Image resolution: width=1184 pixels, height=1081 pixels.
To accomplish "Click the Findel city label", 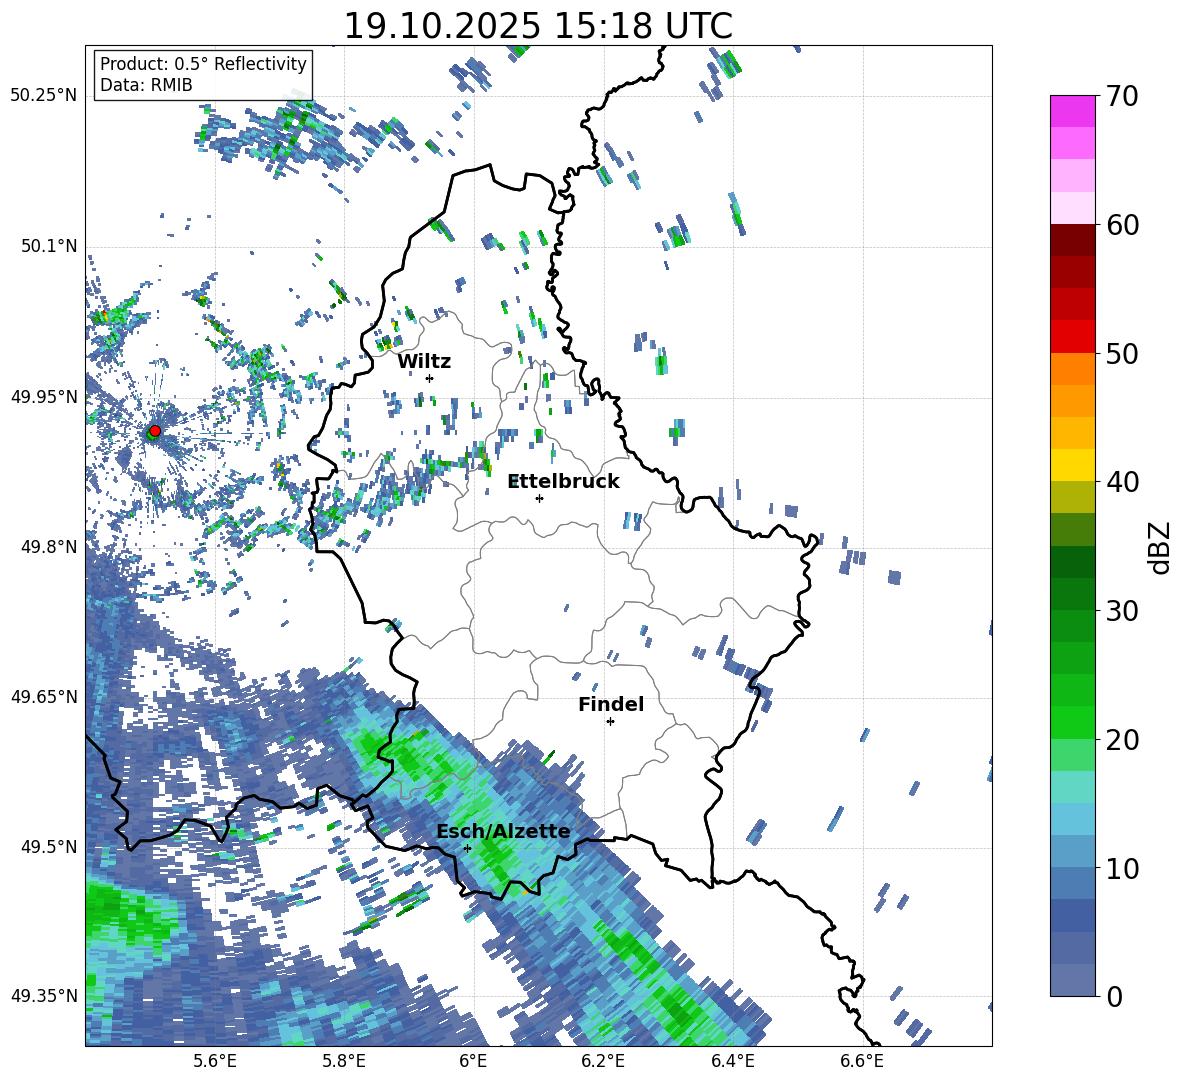I will pyautogui.click(x=611, y=704).
